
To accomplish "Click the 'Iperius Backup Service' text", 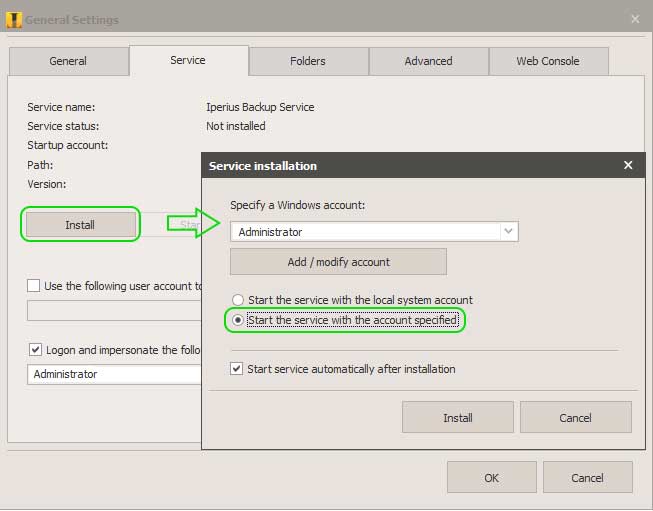I will click(x=260, y=107).
